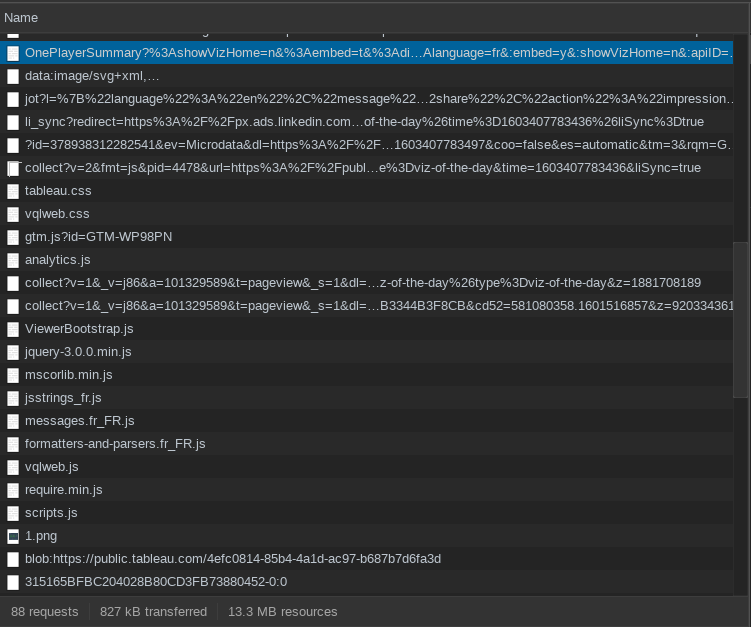This screenshot has height=627, width=751.
Task: Select the messages.fr_FR.js request
Action: click(x=366, y=421)
